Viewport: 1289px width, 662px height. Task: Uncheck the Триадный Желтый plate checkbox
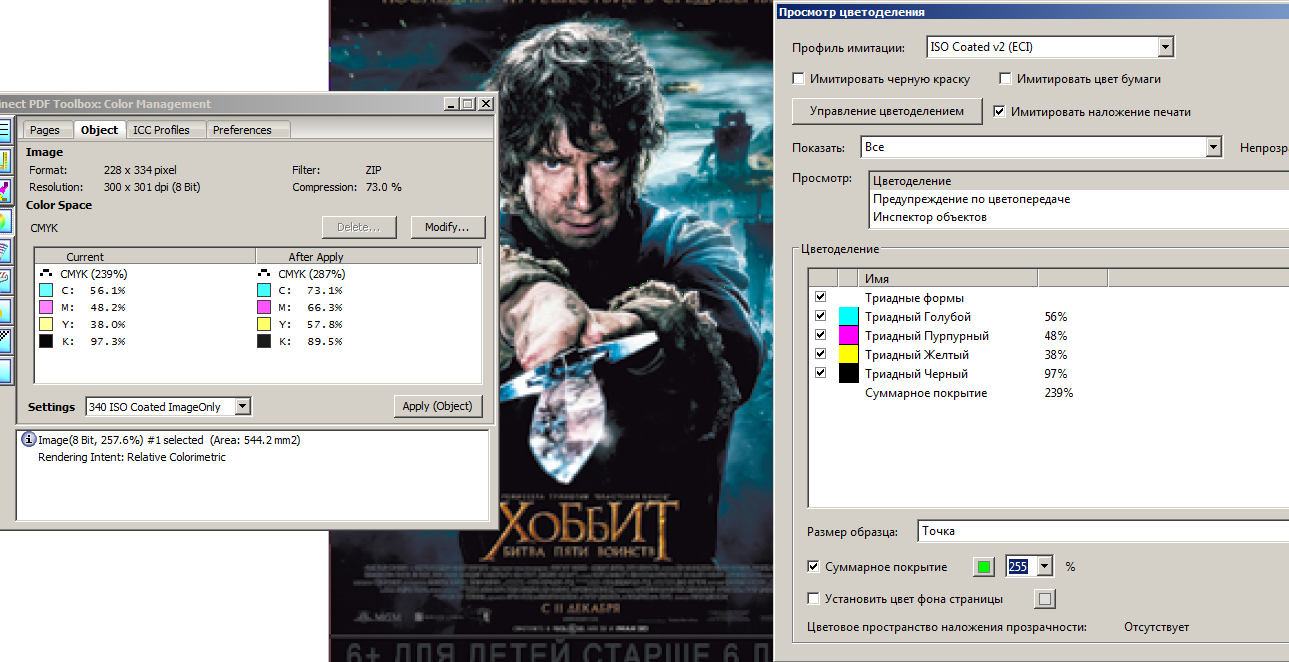point(821,355)
